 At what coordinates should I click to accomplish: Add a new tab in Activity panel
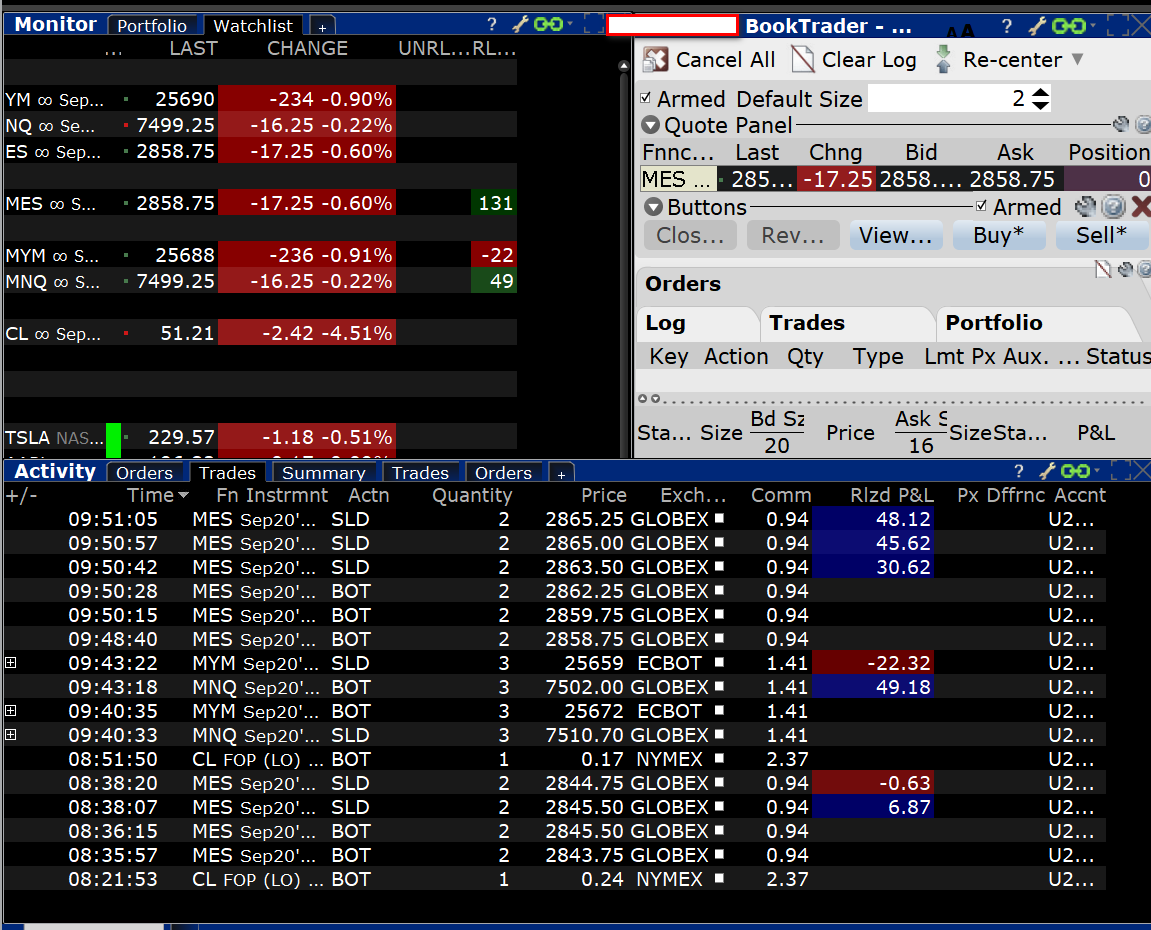[x=561, y=473]
